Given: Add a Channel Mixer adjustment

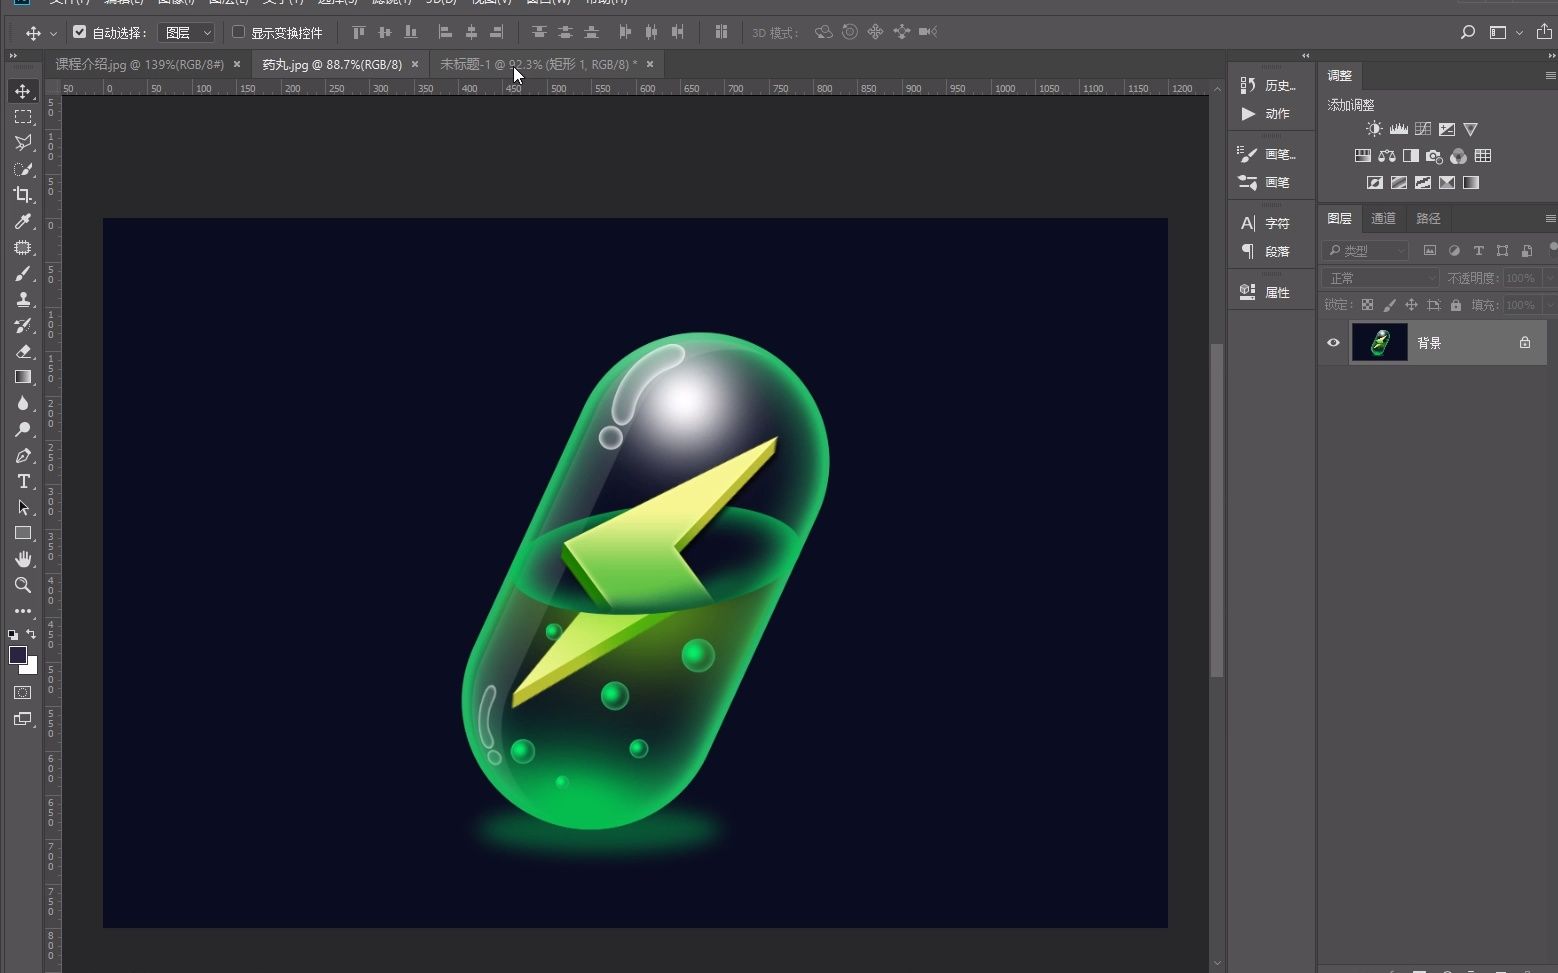Looking at the screenshot, I should coord(1458,156).
